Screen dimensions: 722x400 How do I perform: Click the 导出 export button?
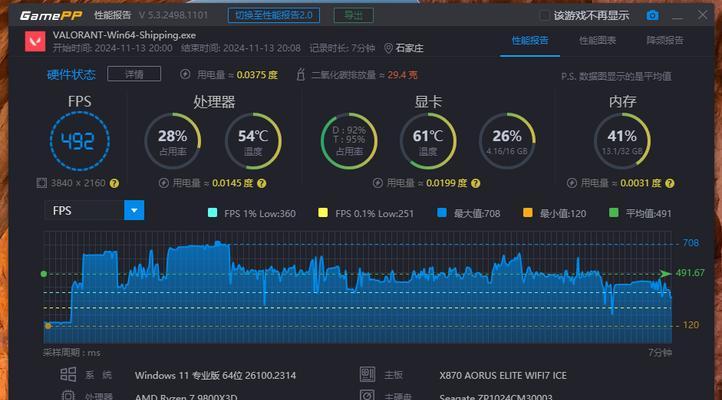click(x=354, y=15)
